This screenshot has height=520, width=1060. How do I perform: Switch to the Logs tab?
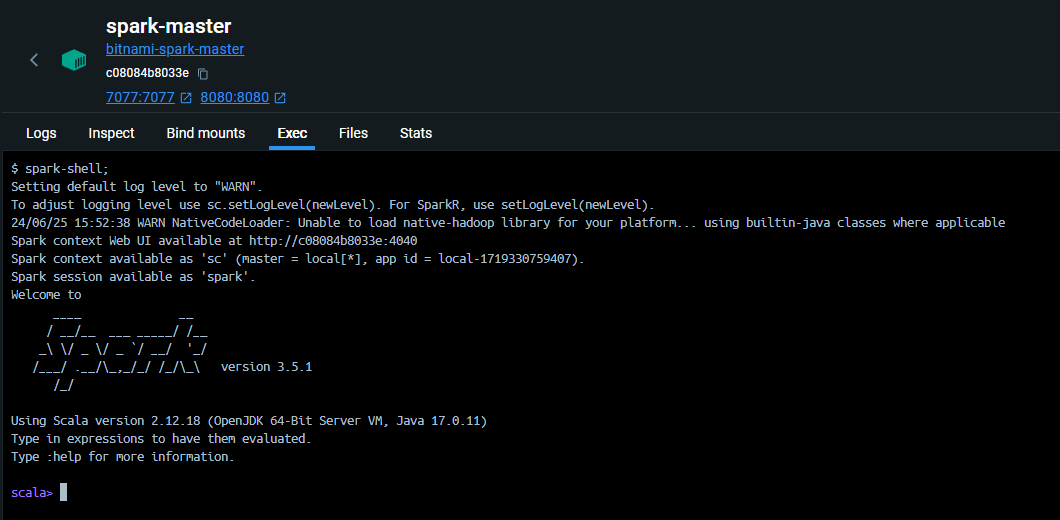[x=41, y=133]
